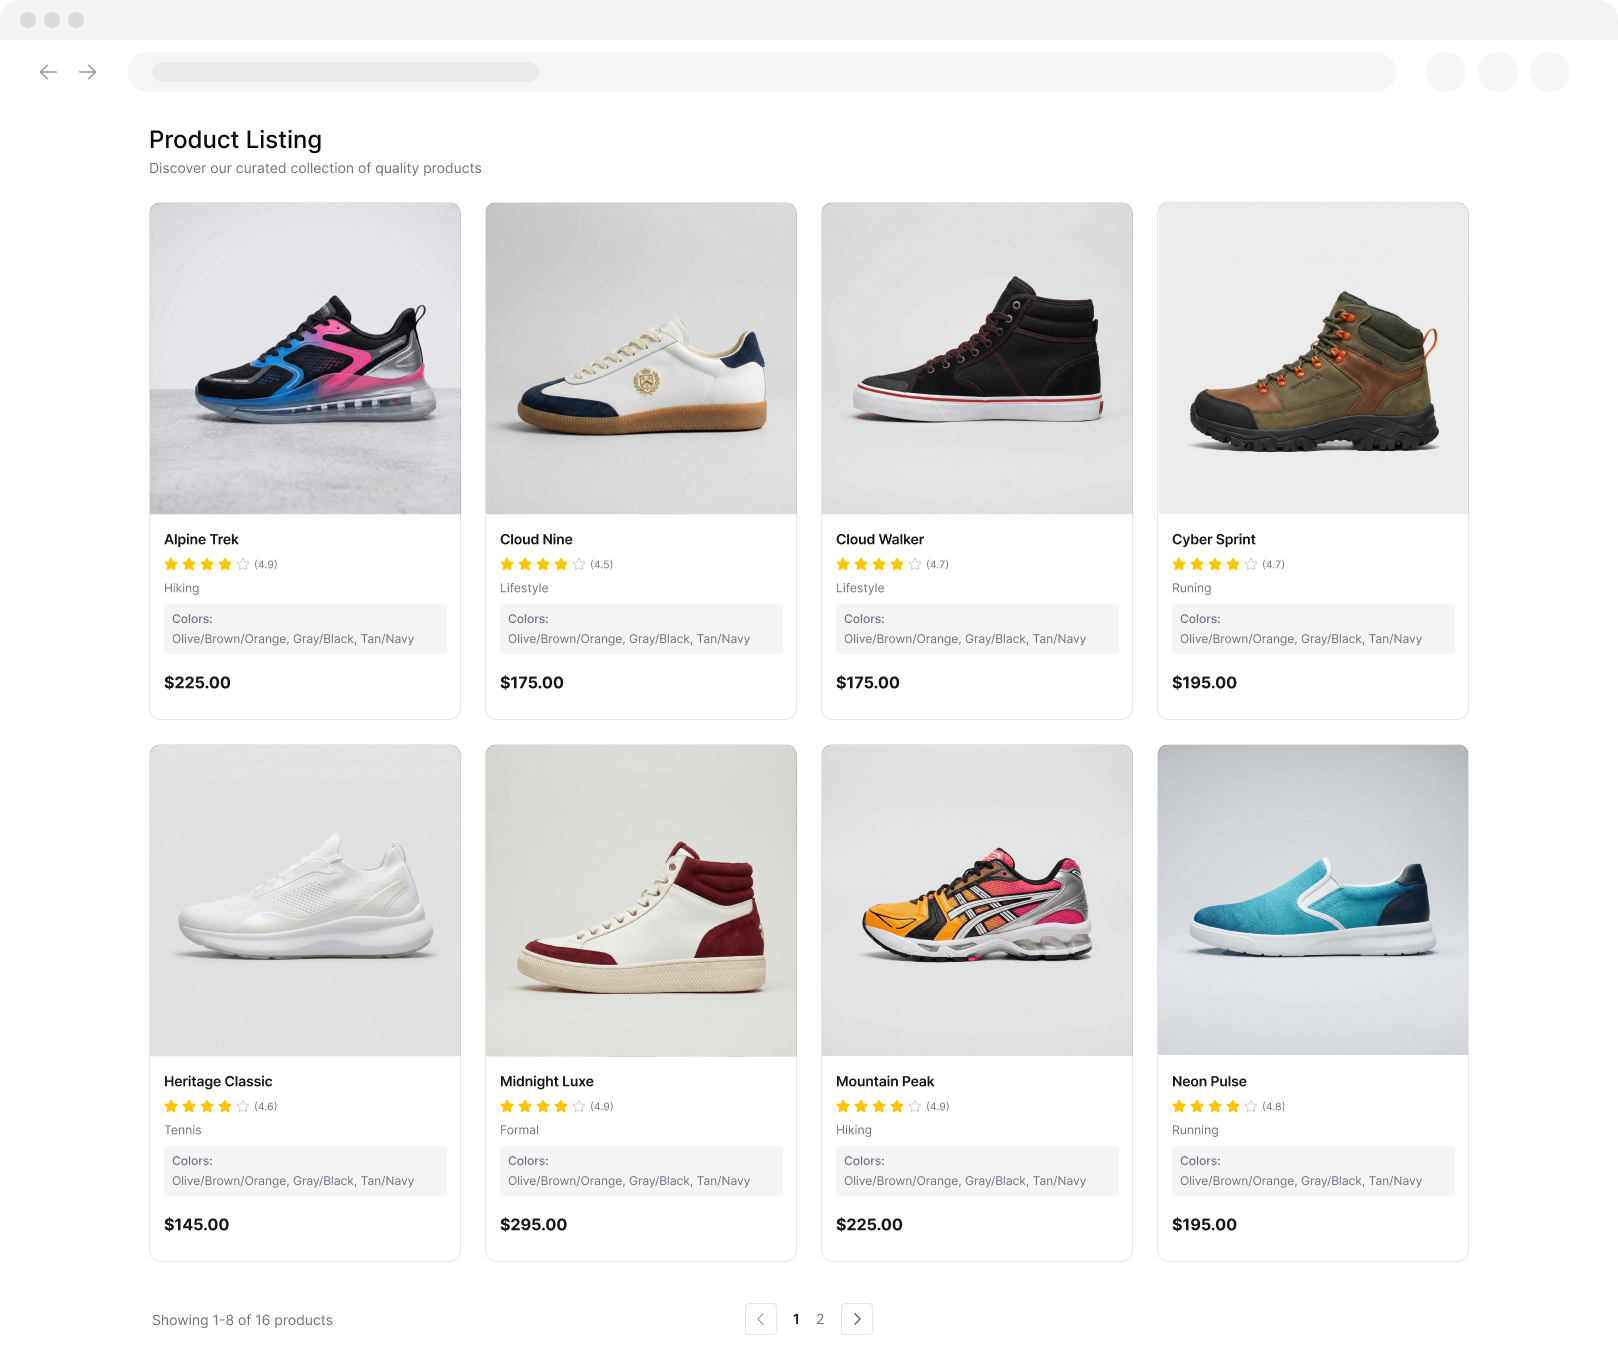Click the Hiking category label on Mountain Peak

tap(853, 1130)
